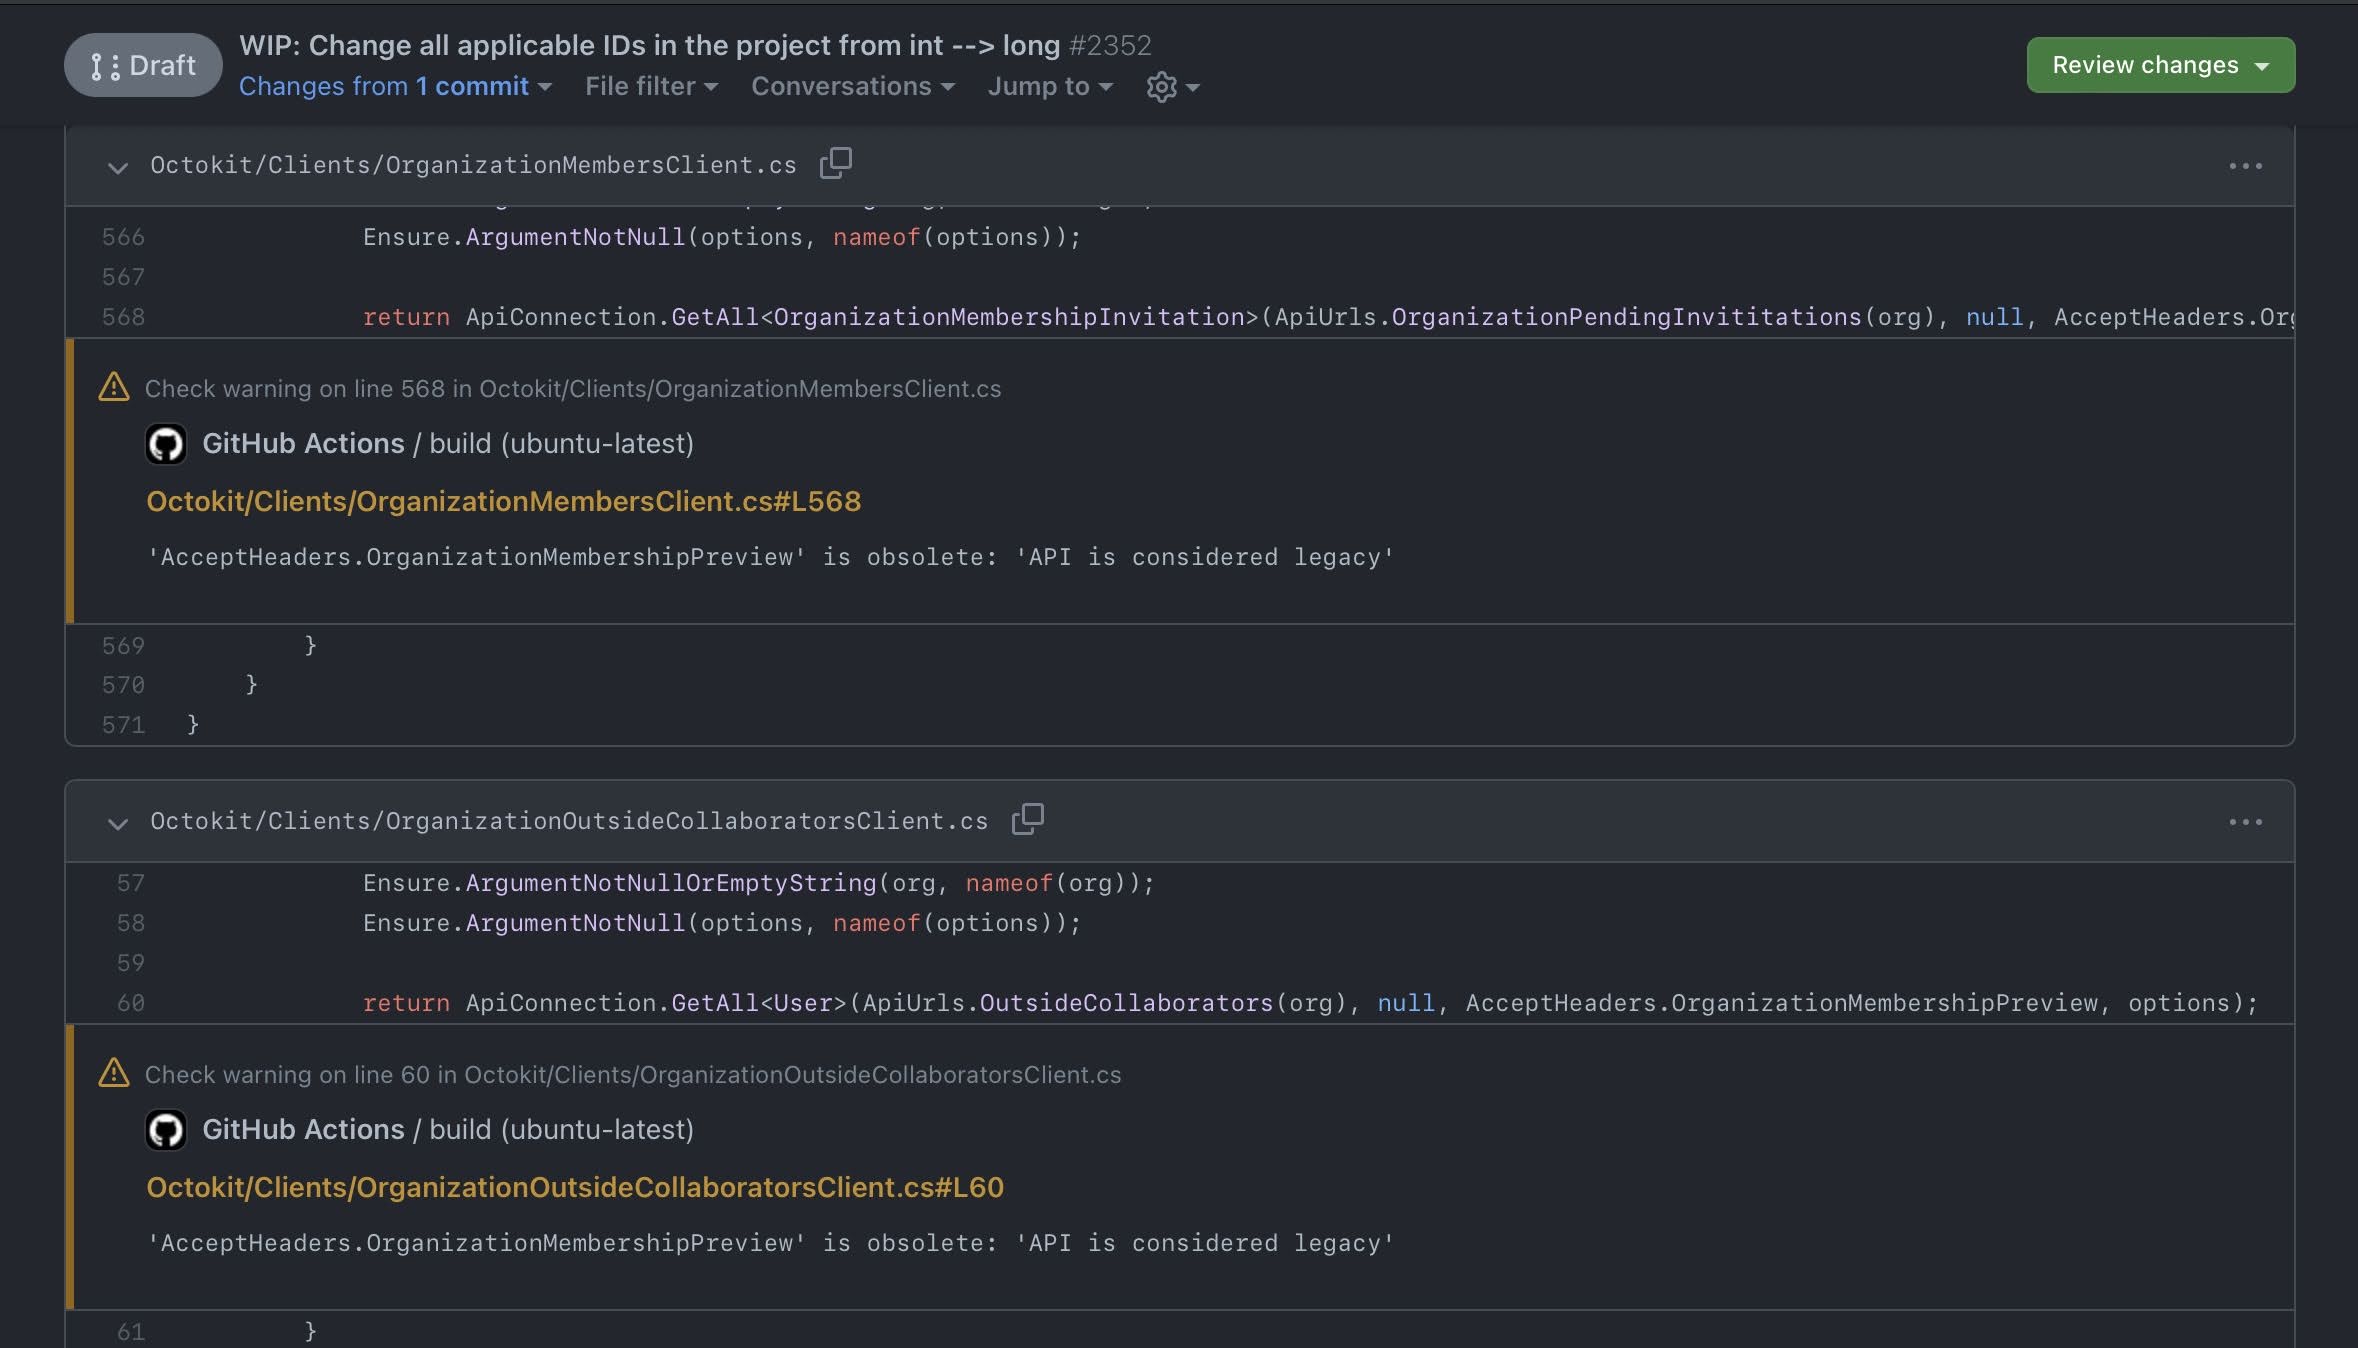The image size is (2358, 1348).
Task: Copy the OrganizationMembersClient.cs file path
Action: point(834,163)
